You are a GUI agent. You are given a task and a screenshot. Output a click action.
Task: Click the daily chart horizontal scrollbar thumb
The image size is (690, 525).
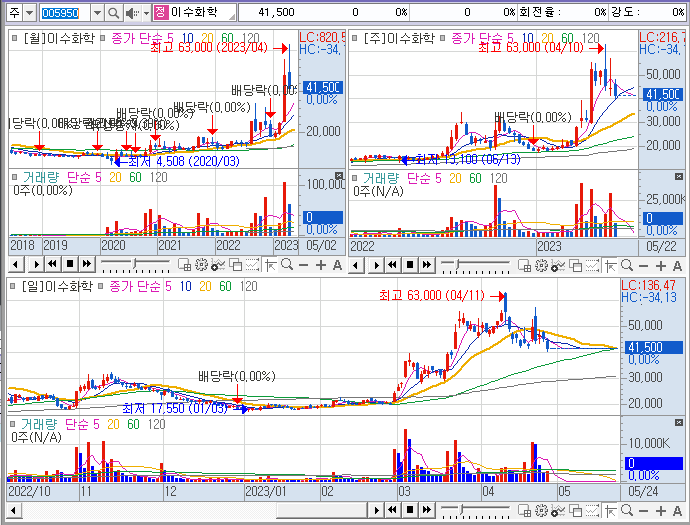point(322,510)
